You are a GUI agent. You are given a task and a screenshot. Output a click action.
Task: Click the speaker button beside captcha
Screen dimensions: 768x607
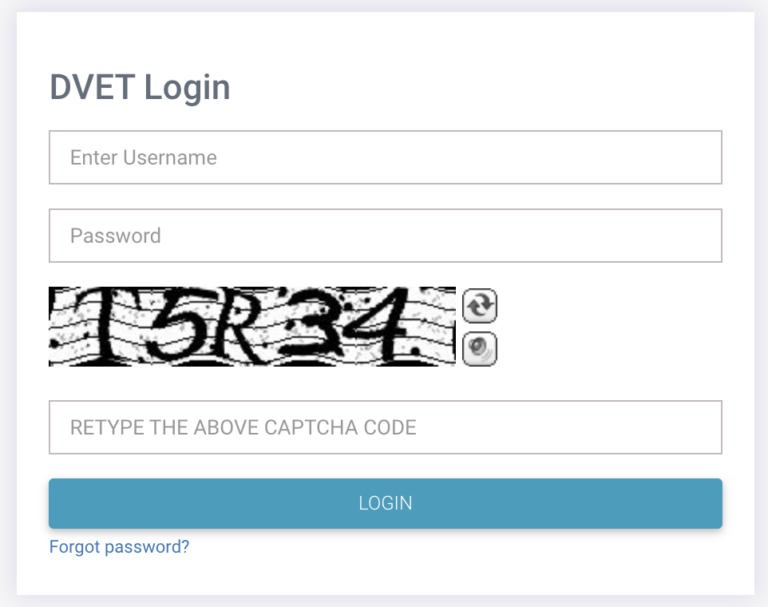coord(480,349)
